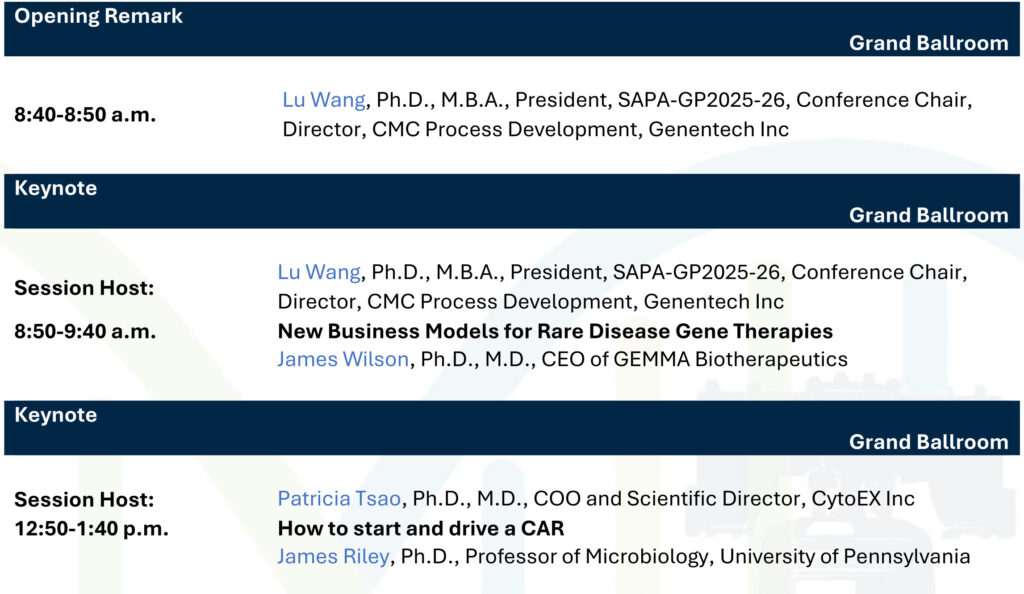This screenshot has width=1024, height=594.
Task: Click the 12:50-1:40 p.m. time slot
Action: [91, 529]
